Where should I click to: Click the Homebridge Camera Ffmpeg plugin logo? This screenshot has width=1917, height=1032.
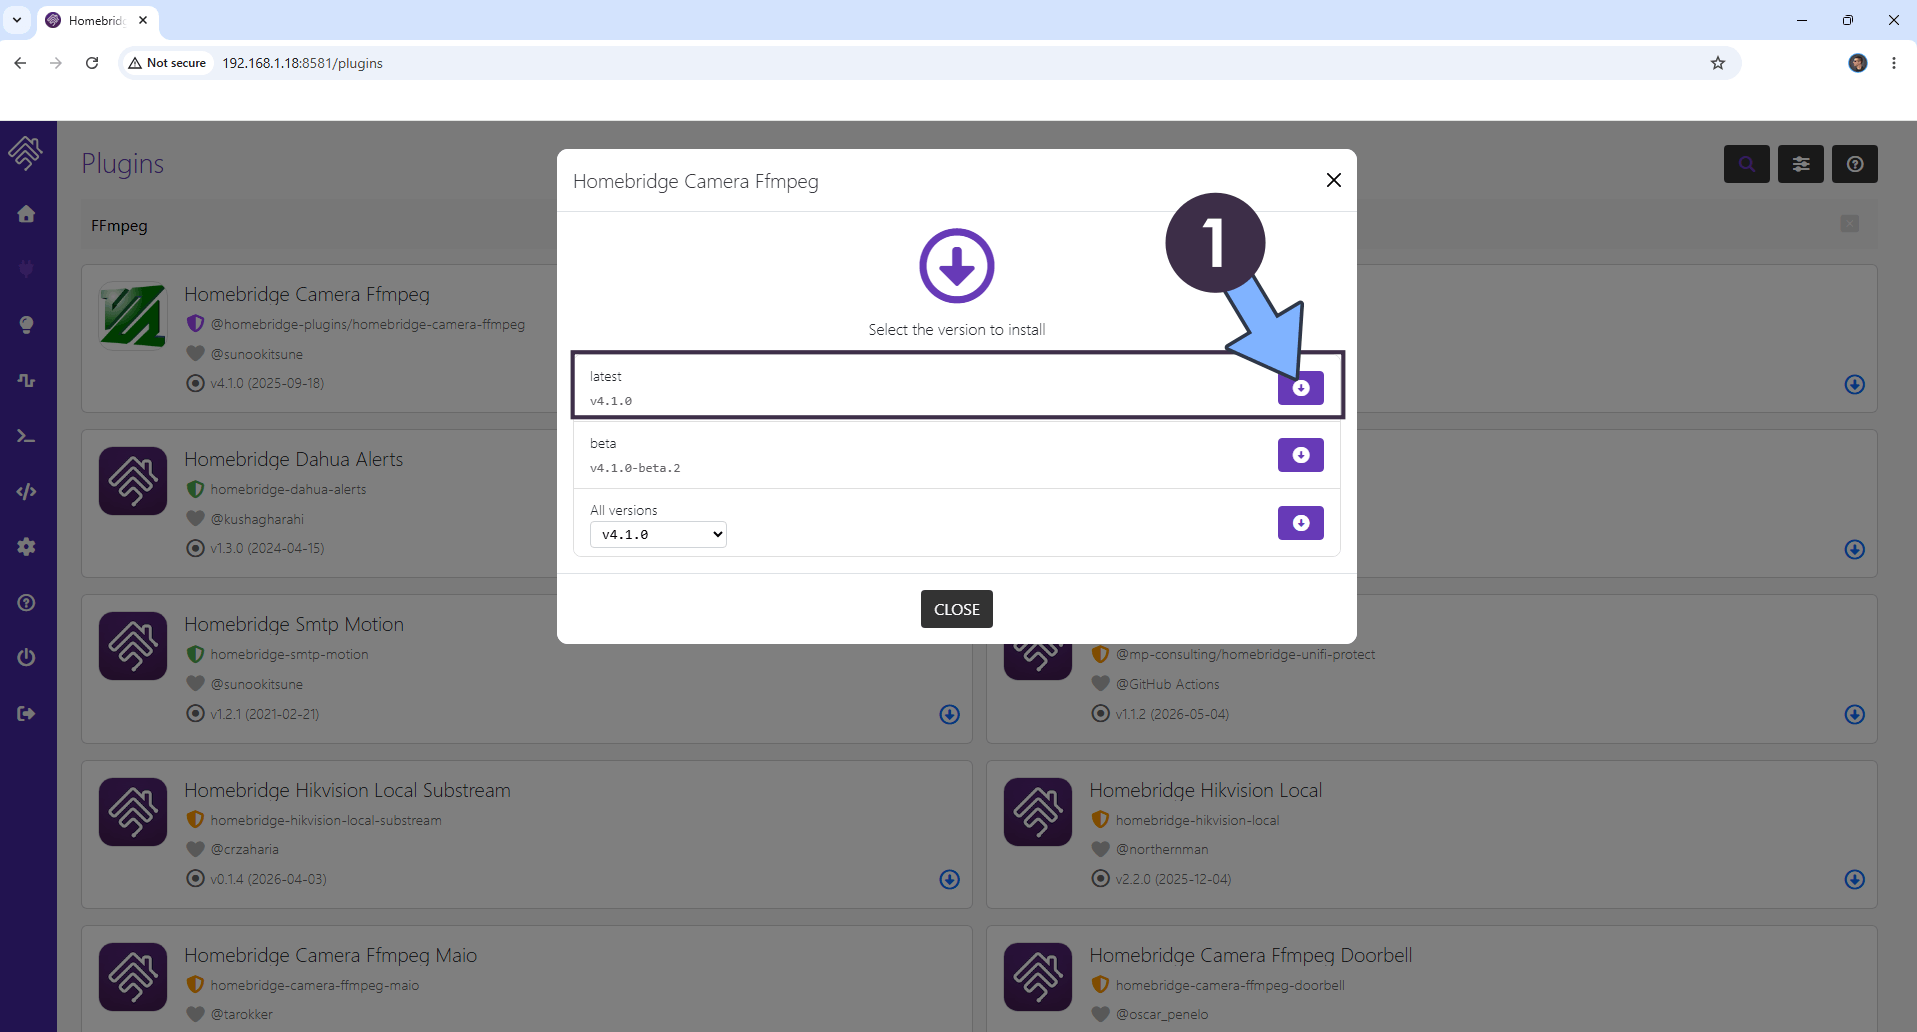(x=133, y=316)
